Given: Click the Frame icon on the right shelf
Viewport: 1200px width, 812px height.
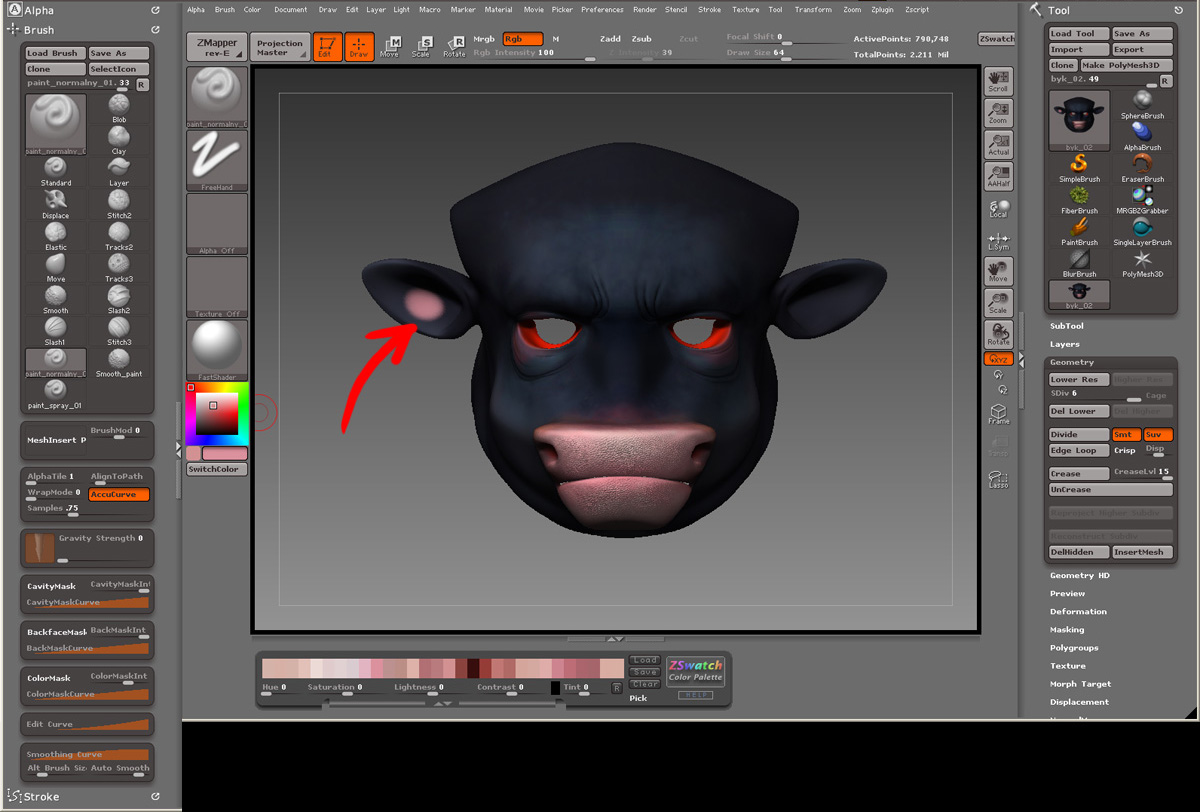Looking at the screenshot, I should coord(998,411).
